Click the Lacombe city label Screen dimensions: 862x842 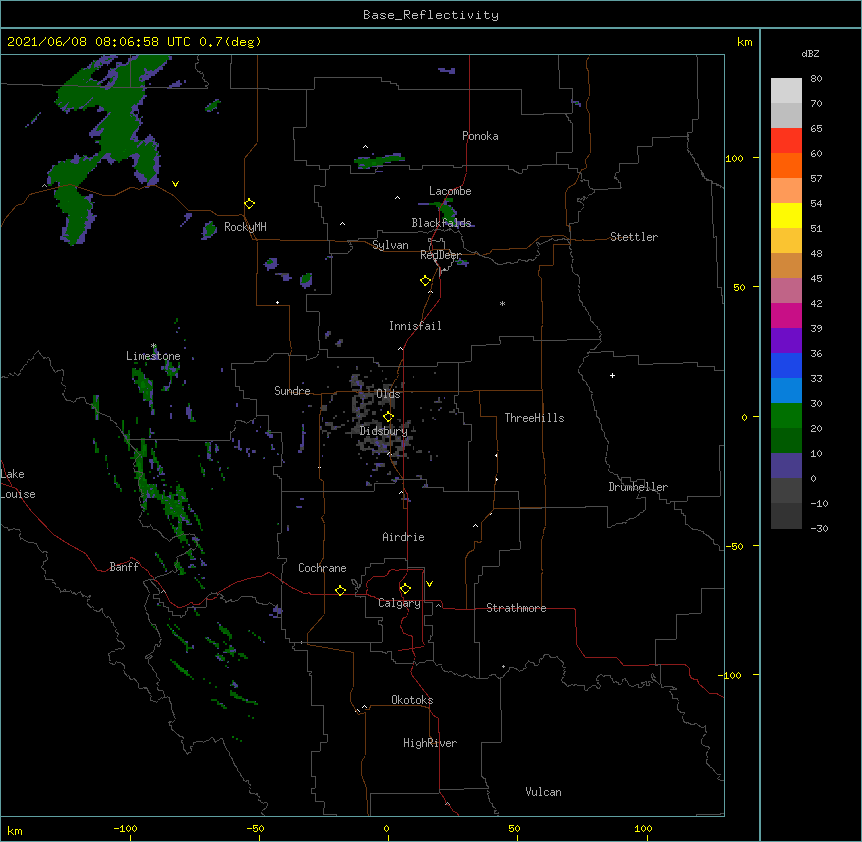click(x=450, y=191)
